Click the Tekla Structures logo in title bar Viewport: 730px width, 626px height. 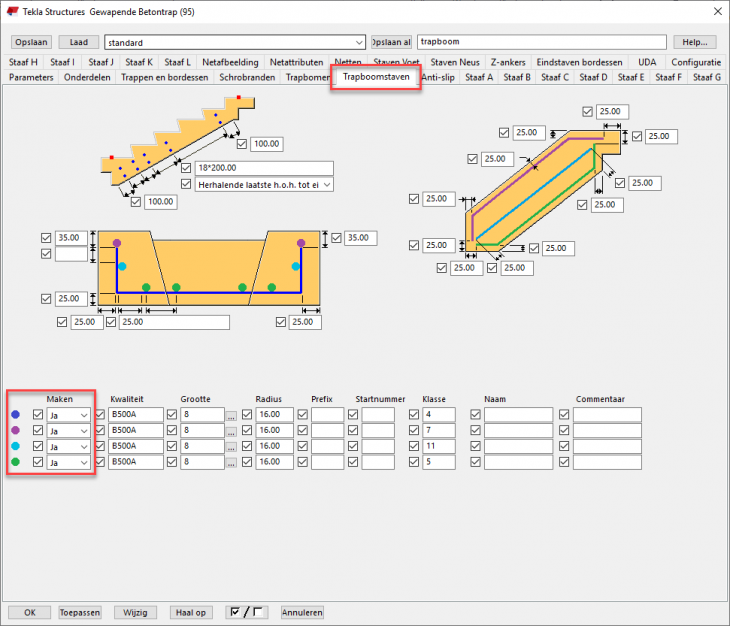(12, 11)
